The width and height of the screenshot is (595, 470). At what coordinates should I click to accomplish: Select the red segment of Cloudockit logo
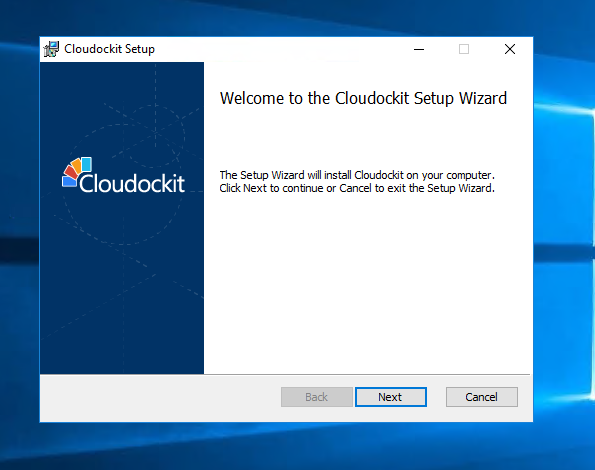pyautogui.click(x=70, y=172)
